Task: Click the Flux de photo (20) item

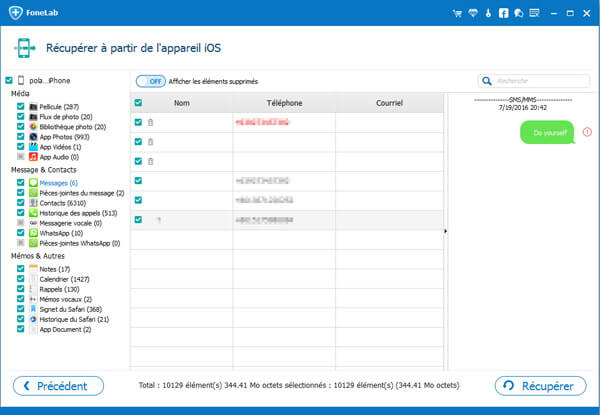Action: (66, 117)
